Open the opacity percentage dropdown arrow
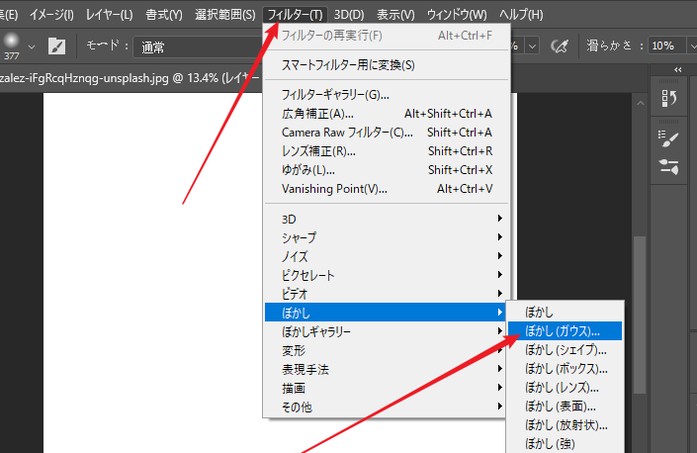 [532, 46]
